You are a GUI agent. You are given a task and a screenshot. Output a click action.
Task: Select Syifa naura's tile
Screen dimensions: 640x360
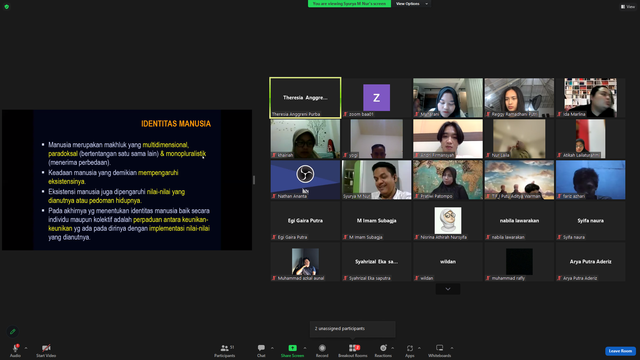tap(591, 220)
